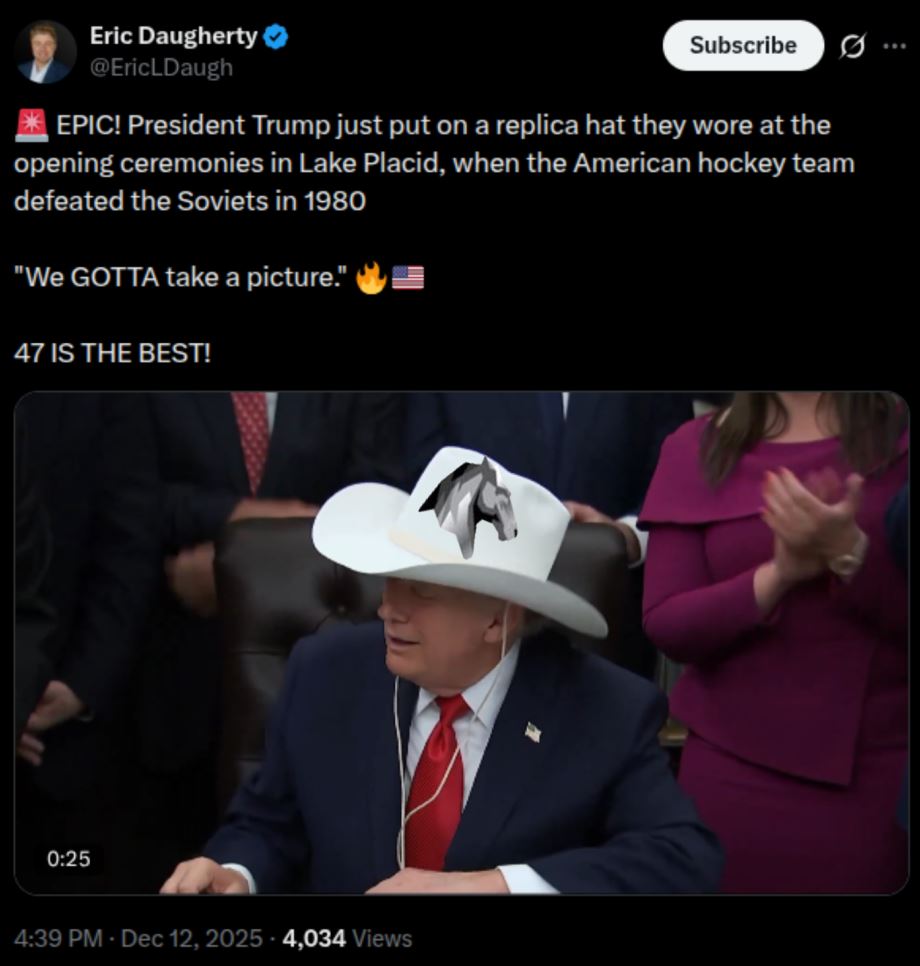Click the fire emoji after the quote

coord(371,277)
